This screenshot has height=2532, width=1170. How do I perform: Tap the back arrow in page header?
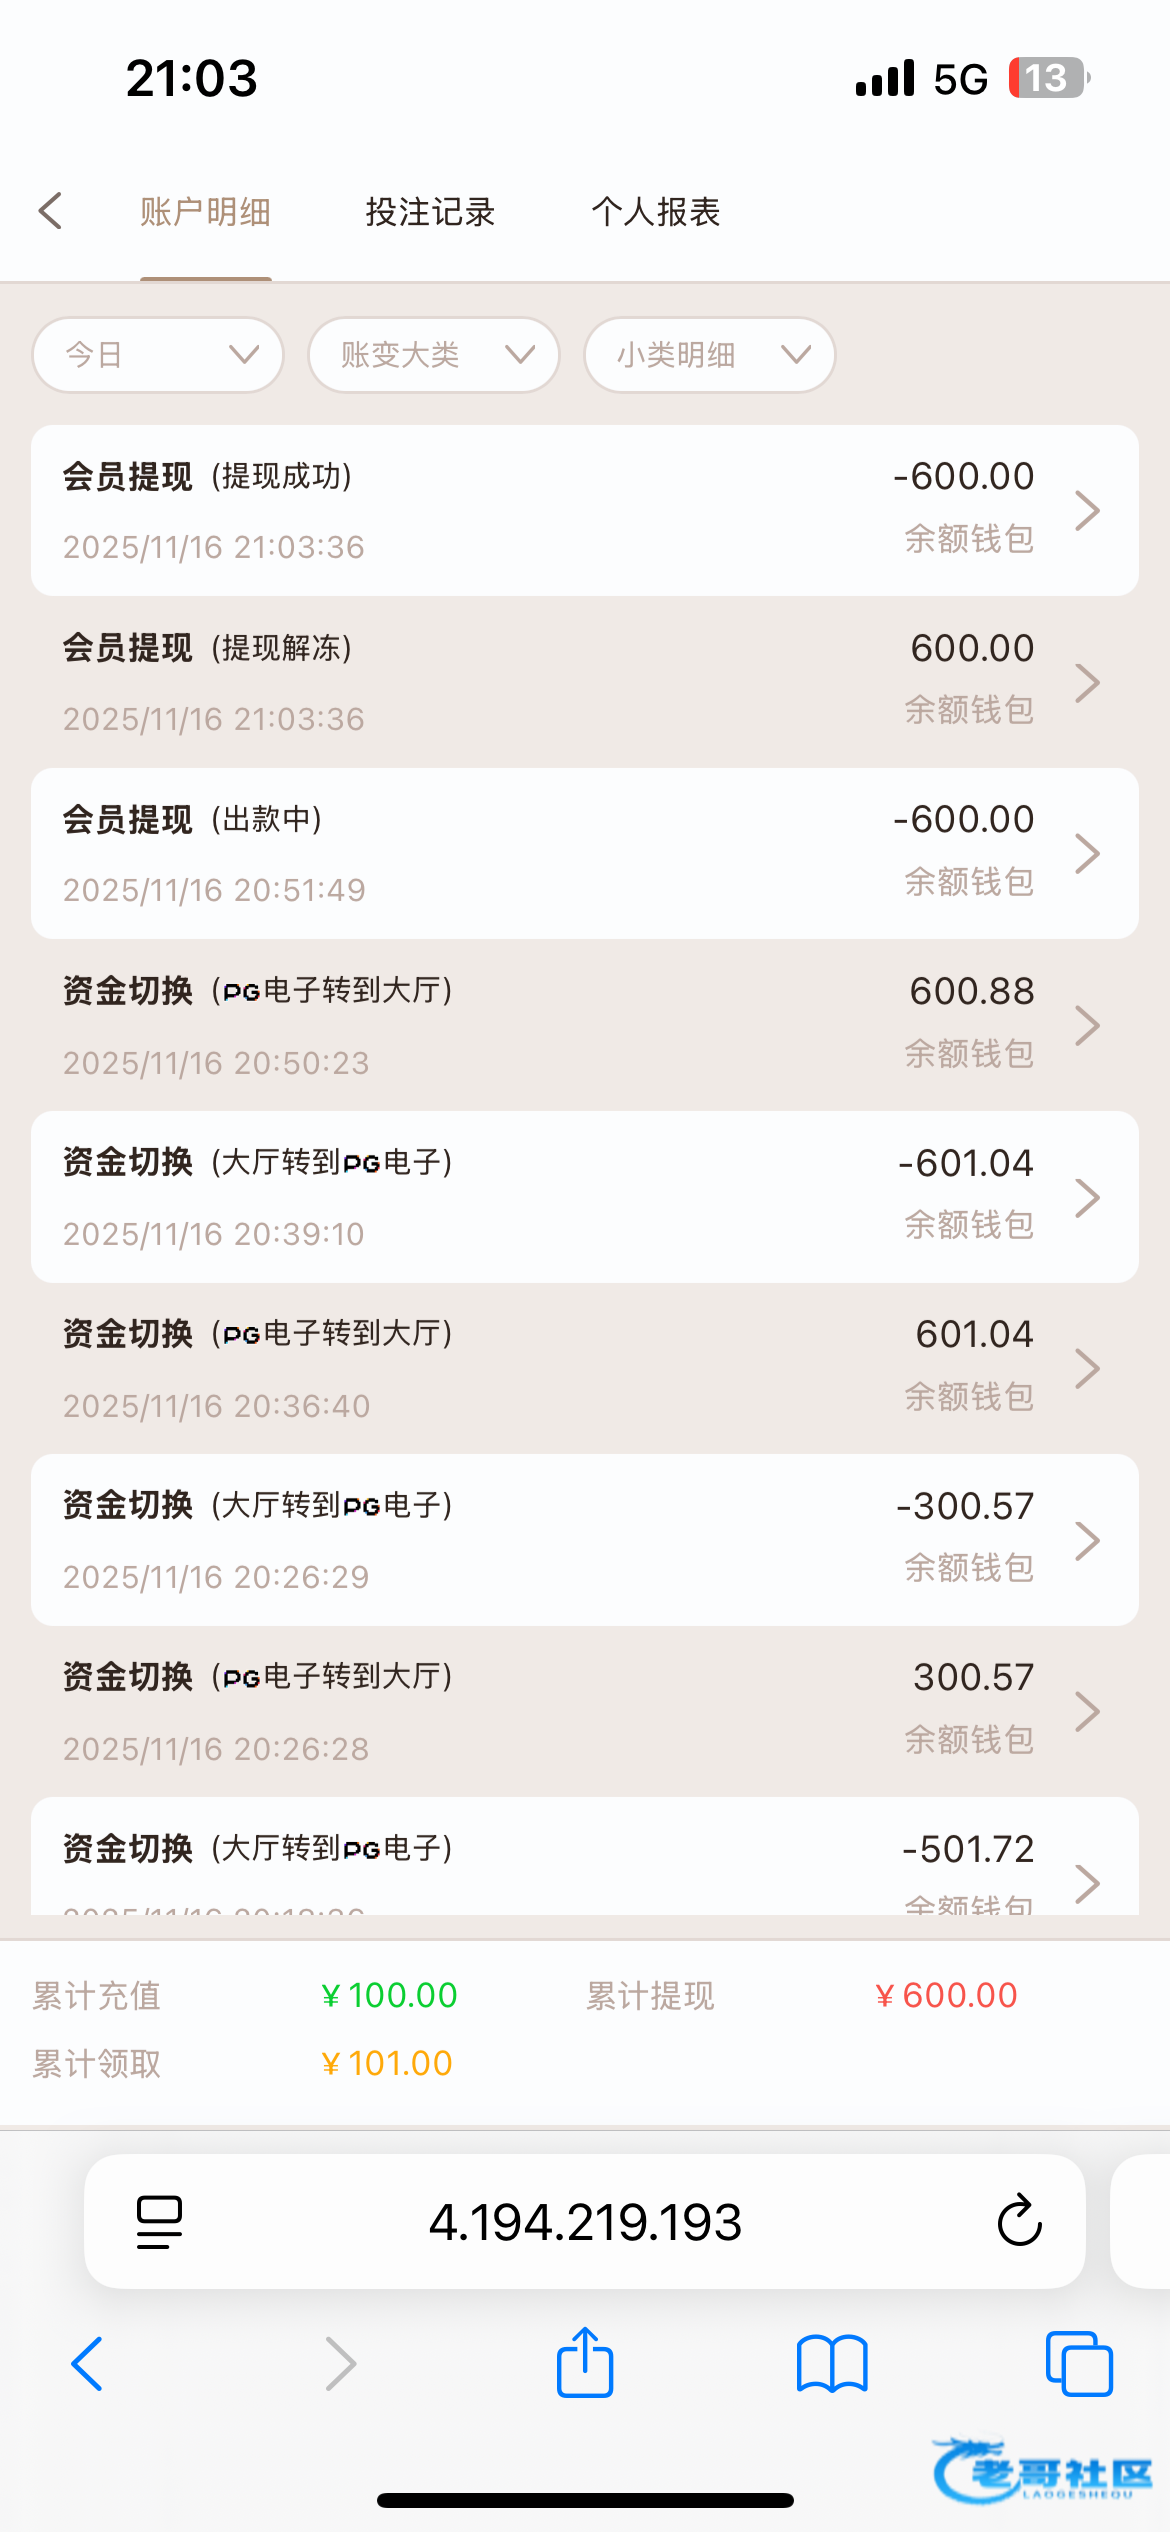[51, 211]
